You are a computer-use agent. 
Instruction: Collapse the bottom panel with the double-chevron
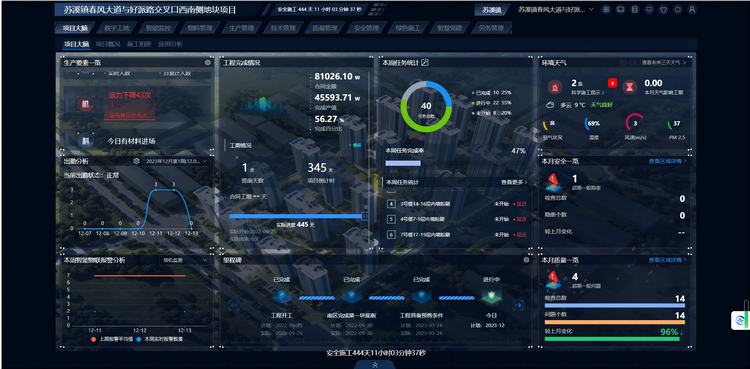(375, 365)
